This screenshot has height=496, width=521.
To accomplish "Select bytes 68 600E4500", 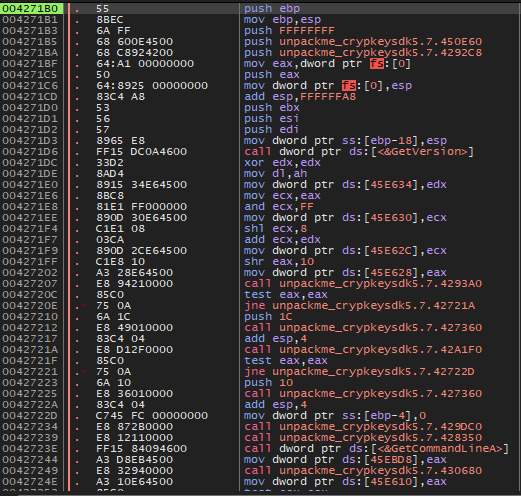I will click(x=134, y=41).
